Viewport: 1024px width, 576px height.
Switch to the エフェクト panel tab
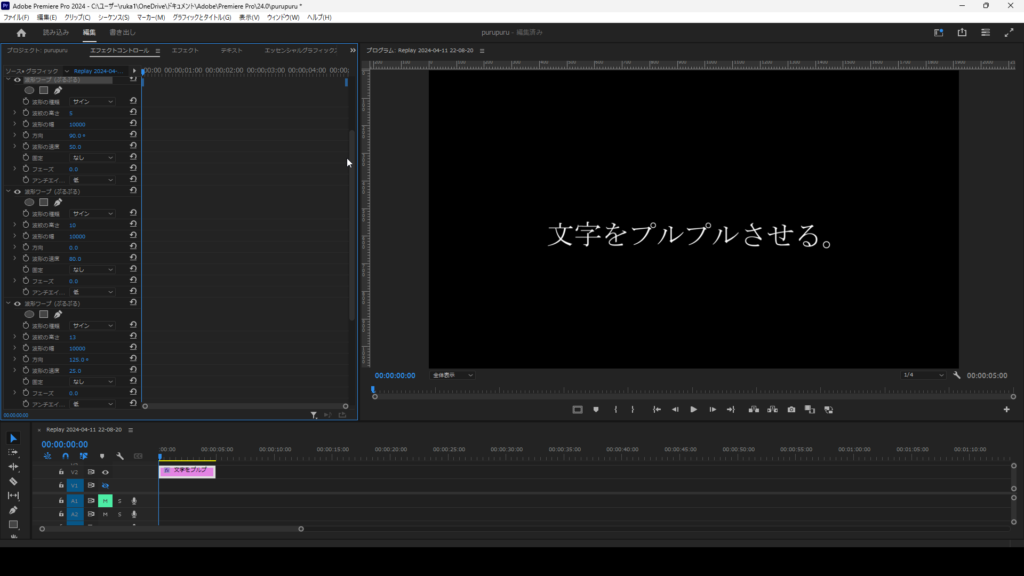185,50
